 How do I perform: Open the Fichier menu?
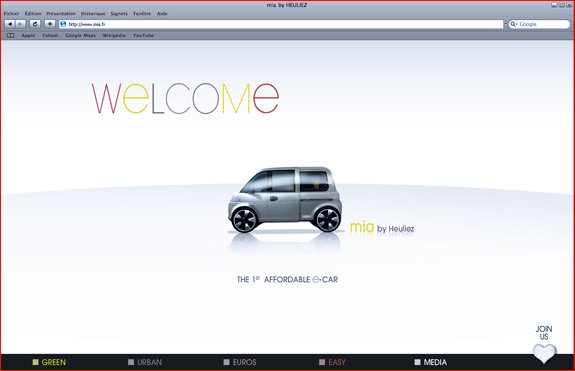tap(11, 14)
